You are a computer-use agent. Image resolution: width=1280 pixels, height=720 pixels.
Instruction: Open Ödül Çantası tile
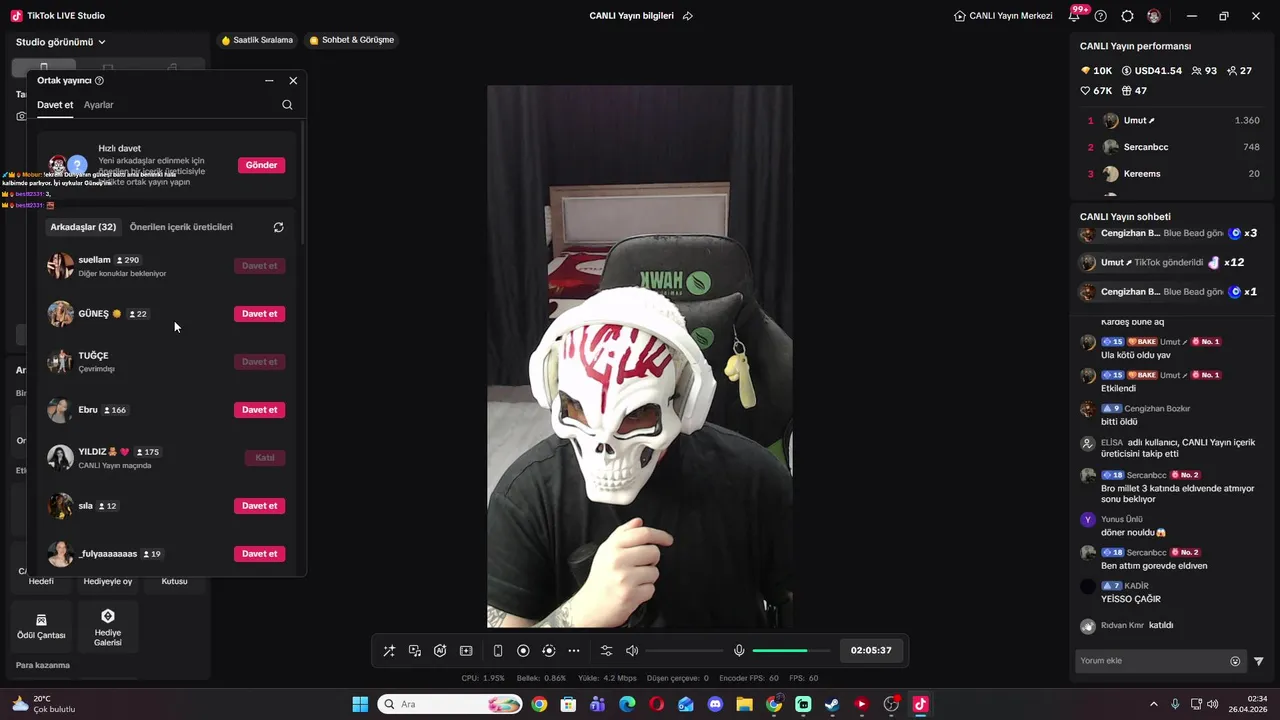click(41, 626)
